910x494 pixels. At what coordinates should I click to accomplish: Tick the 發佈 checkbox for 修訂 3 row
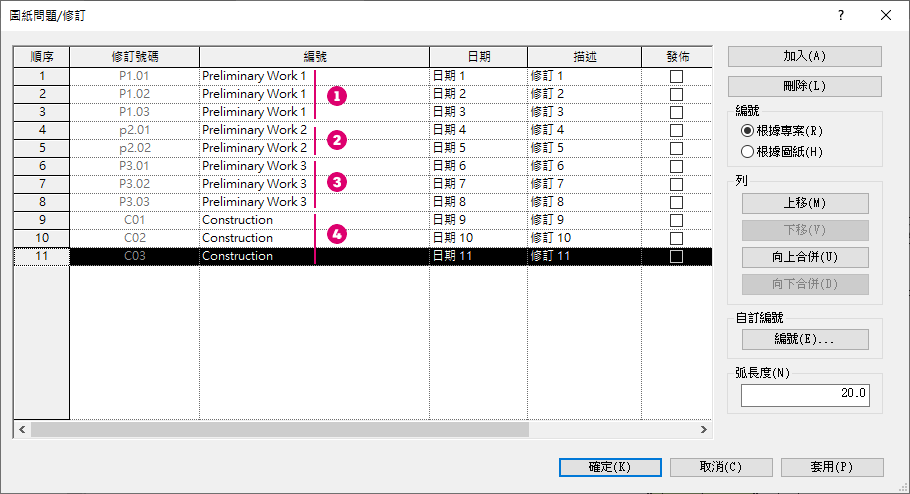(x=676, y=112)
